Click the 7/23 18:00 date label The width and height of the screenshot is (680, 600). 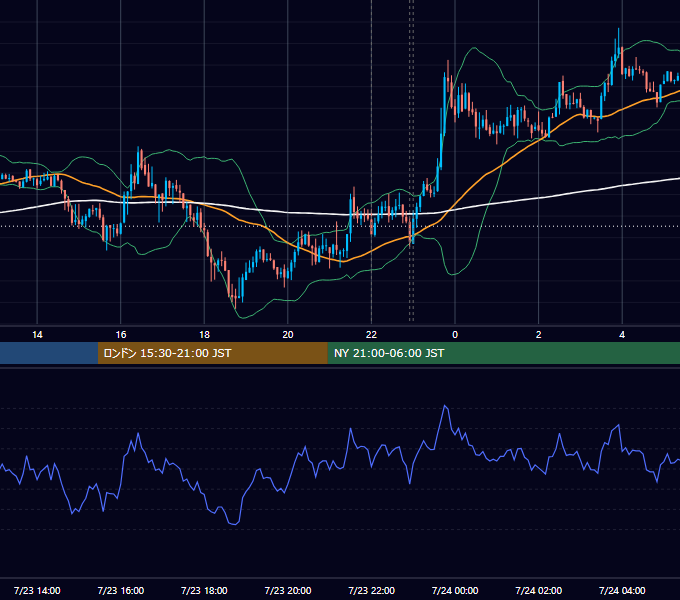coord(204,590)
